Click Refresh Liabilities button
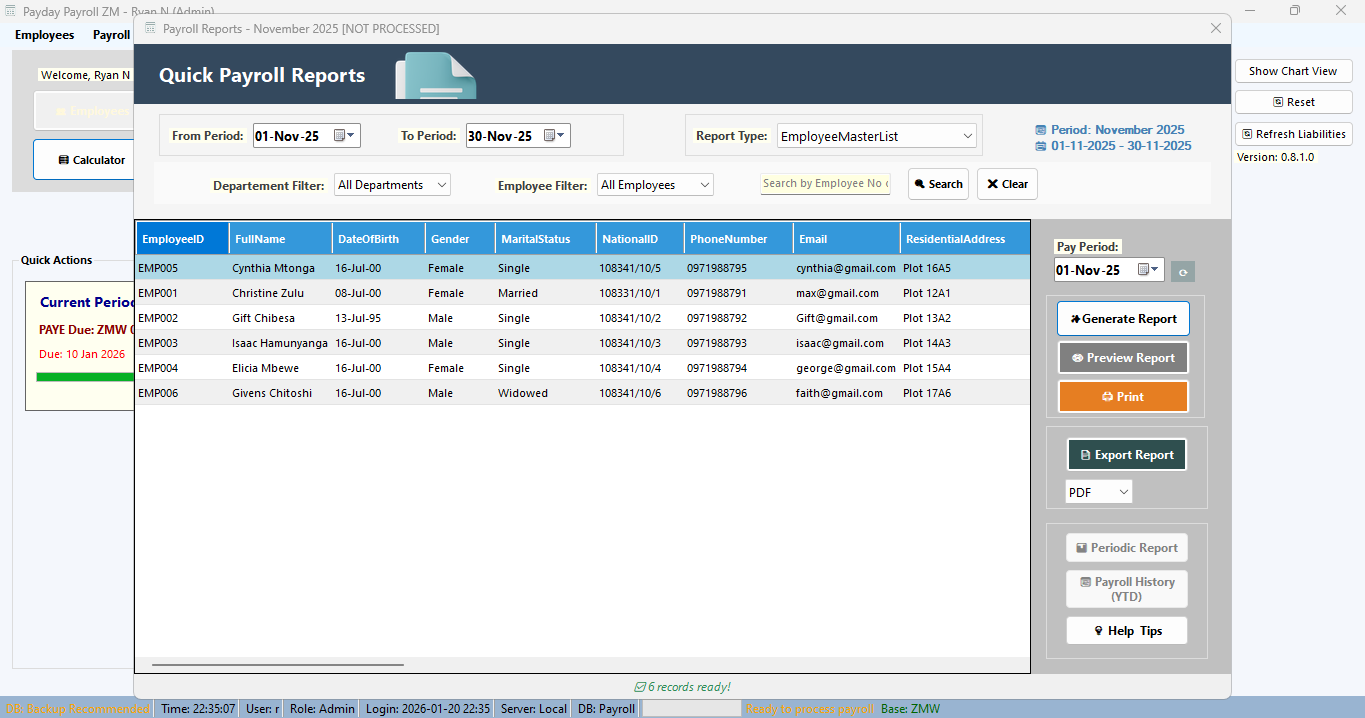 1293,134
